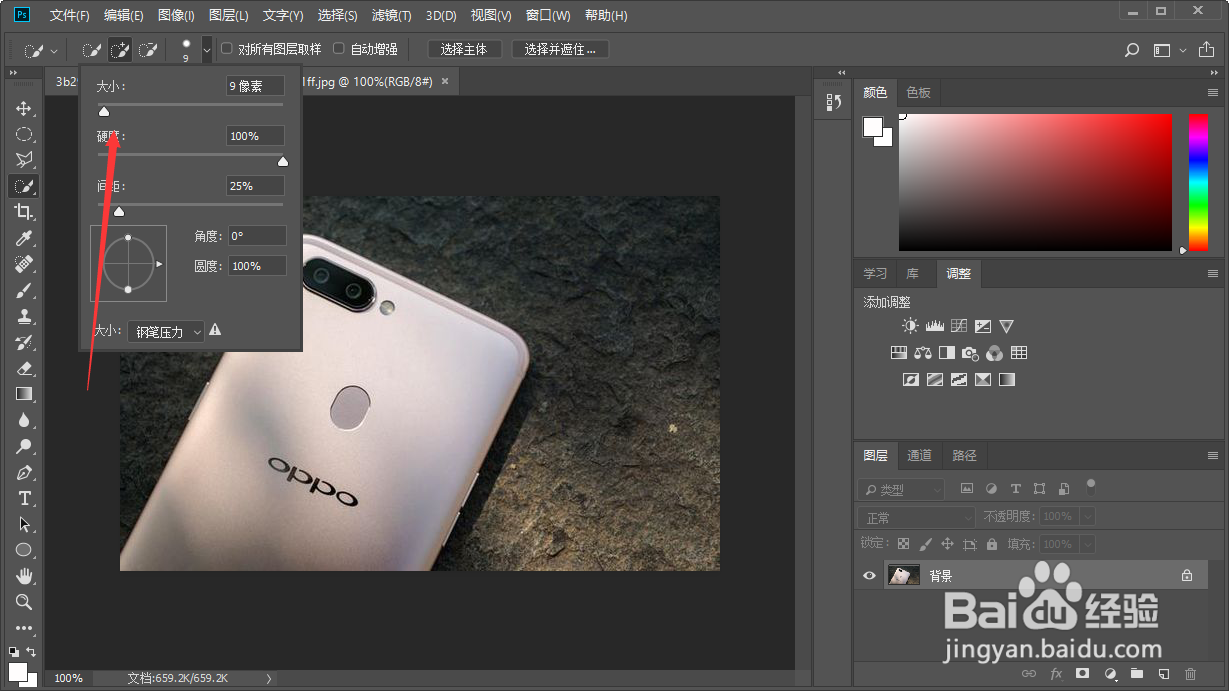Select the Path Selection tool
Image resolution: width=1229 pixels, height=691 pixels.
(x=24, y=524)
